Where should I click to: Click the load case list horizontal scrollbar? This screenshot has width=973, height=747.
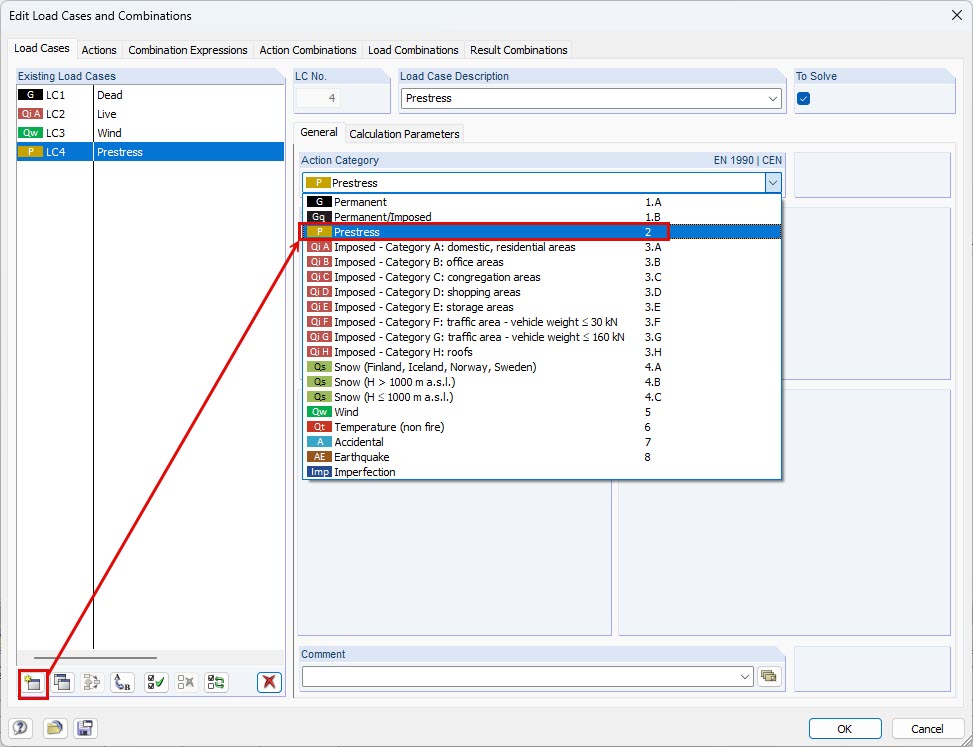coord(95,658)
